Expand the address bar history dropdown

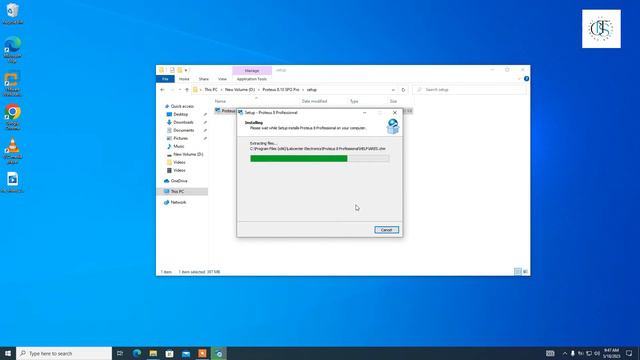(x=393, y=90)
